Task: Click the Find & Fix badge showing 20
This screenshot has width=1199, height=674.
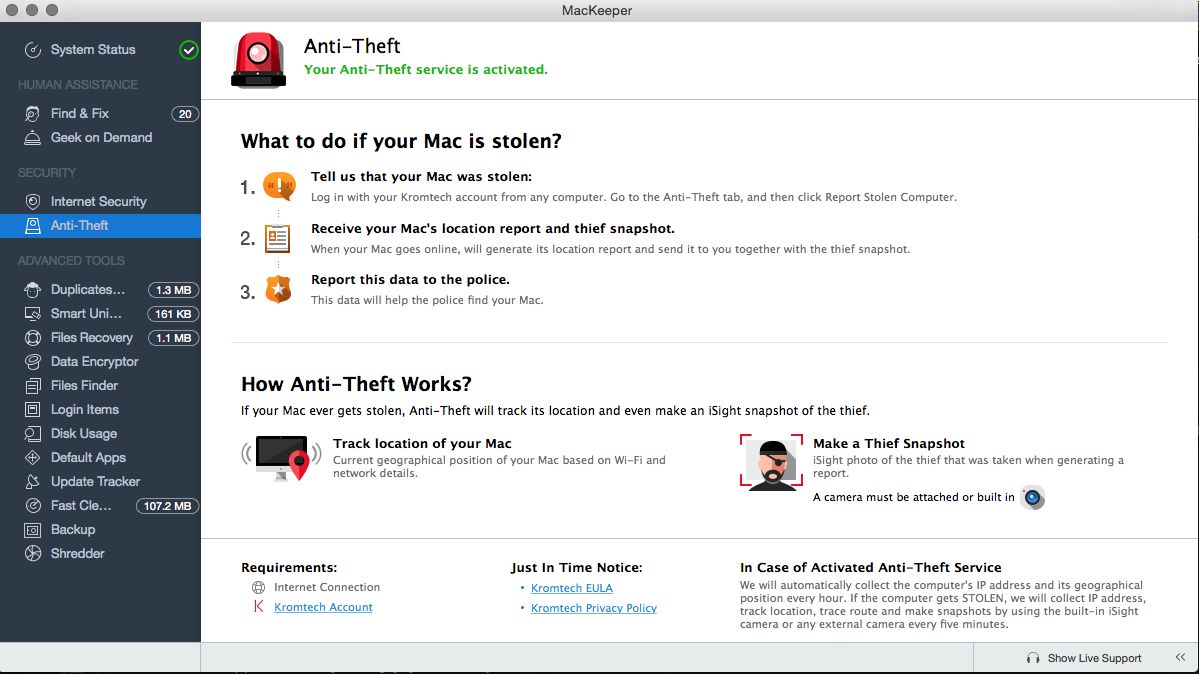Action: click(185, 114)
